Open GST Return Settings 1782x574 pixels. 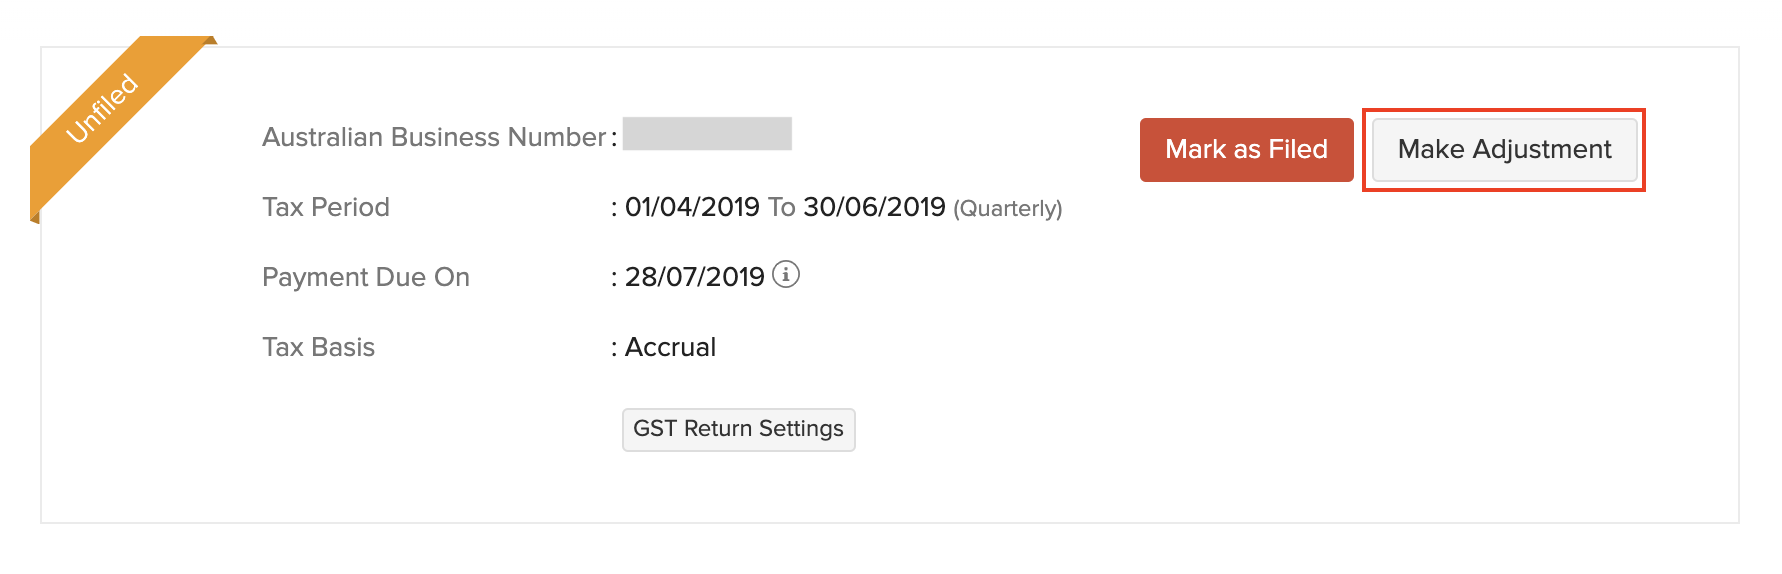(x=738, y=429)
